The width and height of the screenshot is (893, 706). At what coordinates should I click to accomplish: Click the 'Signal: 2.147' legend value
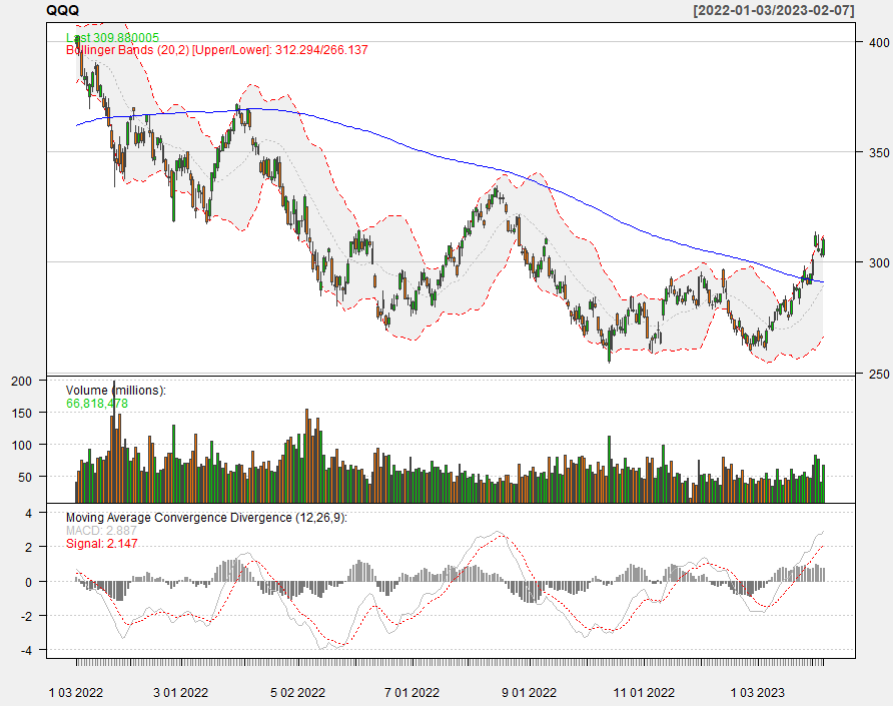click(102, 544)
